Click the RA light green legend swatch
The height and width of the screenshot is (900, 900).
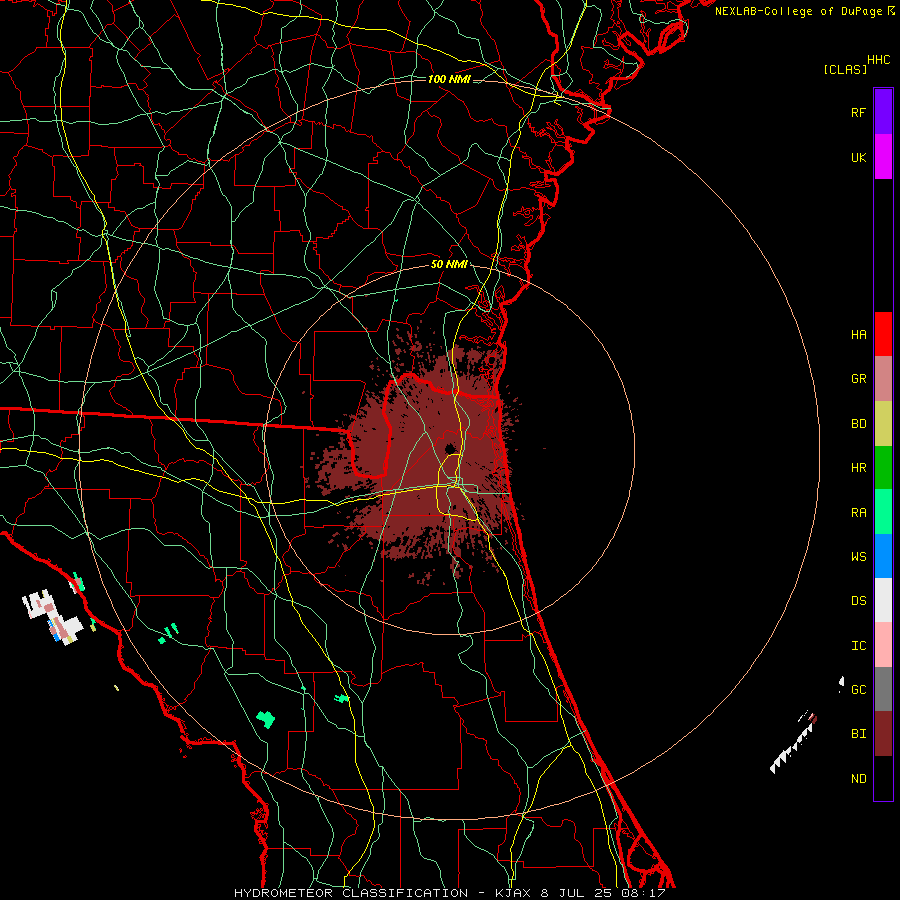tap(883, 512)
